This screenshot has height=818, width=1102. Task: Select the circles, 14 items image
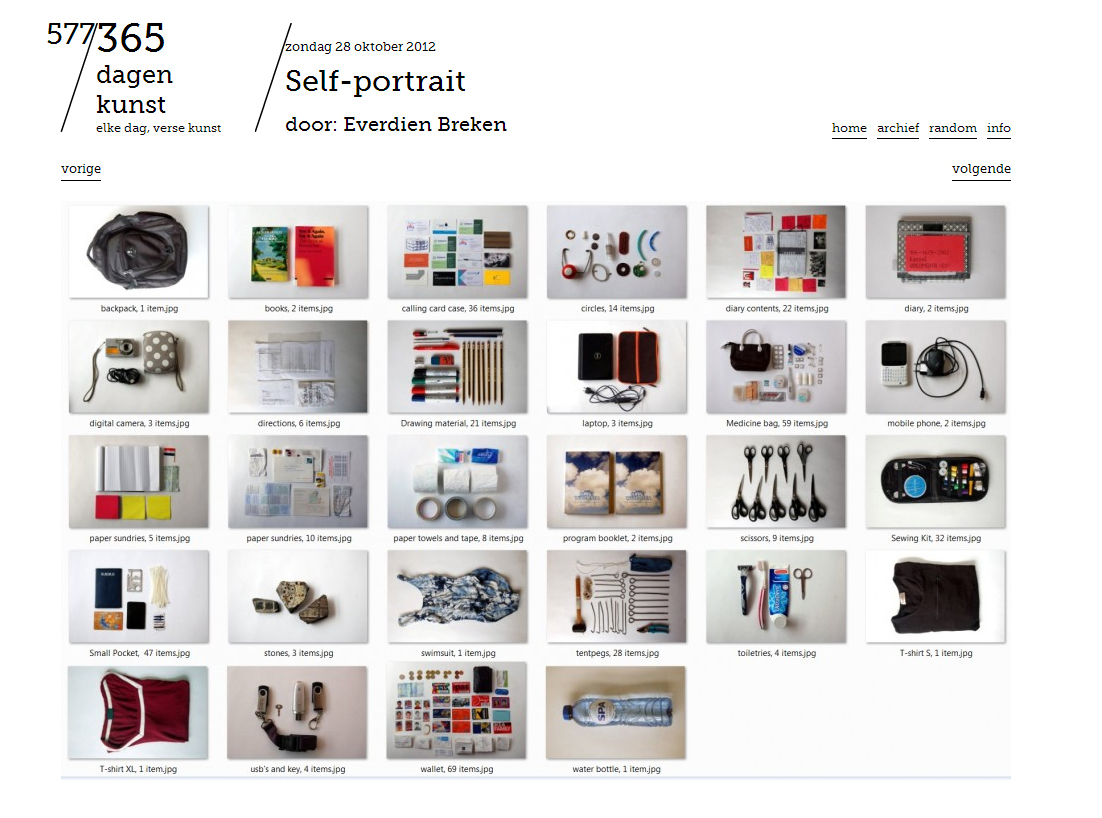click(617, 252)
